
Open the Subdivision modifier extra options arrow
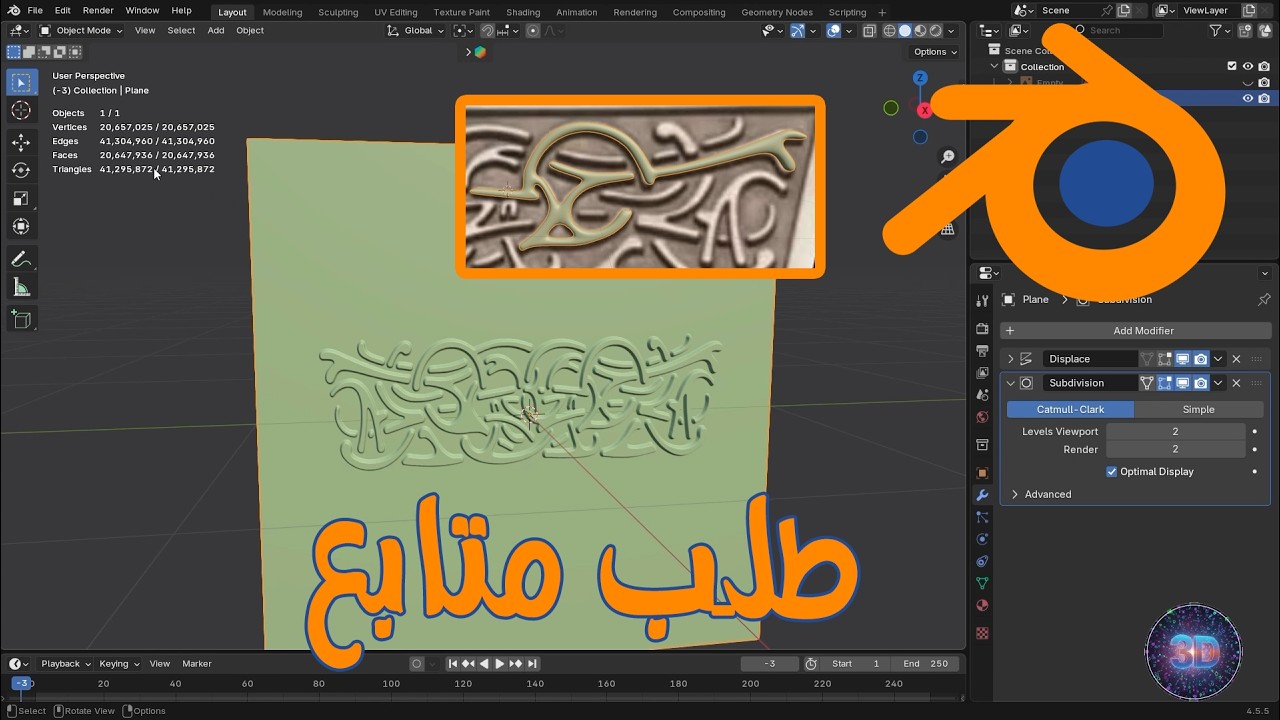(x=1218, y=383)
